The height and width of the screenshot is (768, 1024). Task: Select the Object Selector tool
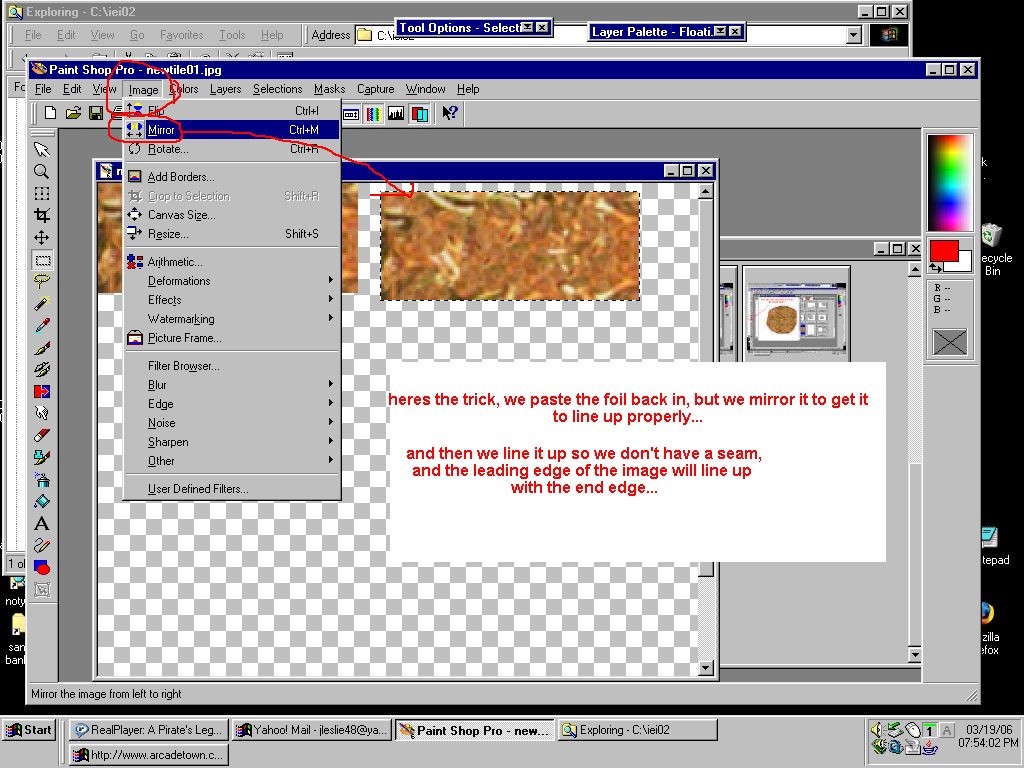pos(42,590)
